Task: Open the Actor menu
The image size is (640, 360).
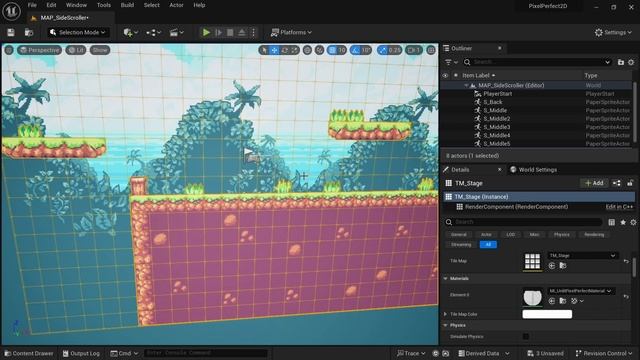Action: (x=176, y=5)
